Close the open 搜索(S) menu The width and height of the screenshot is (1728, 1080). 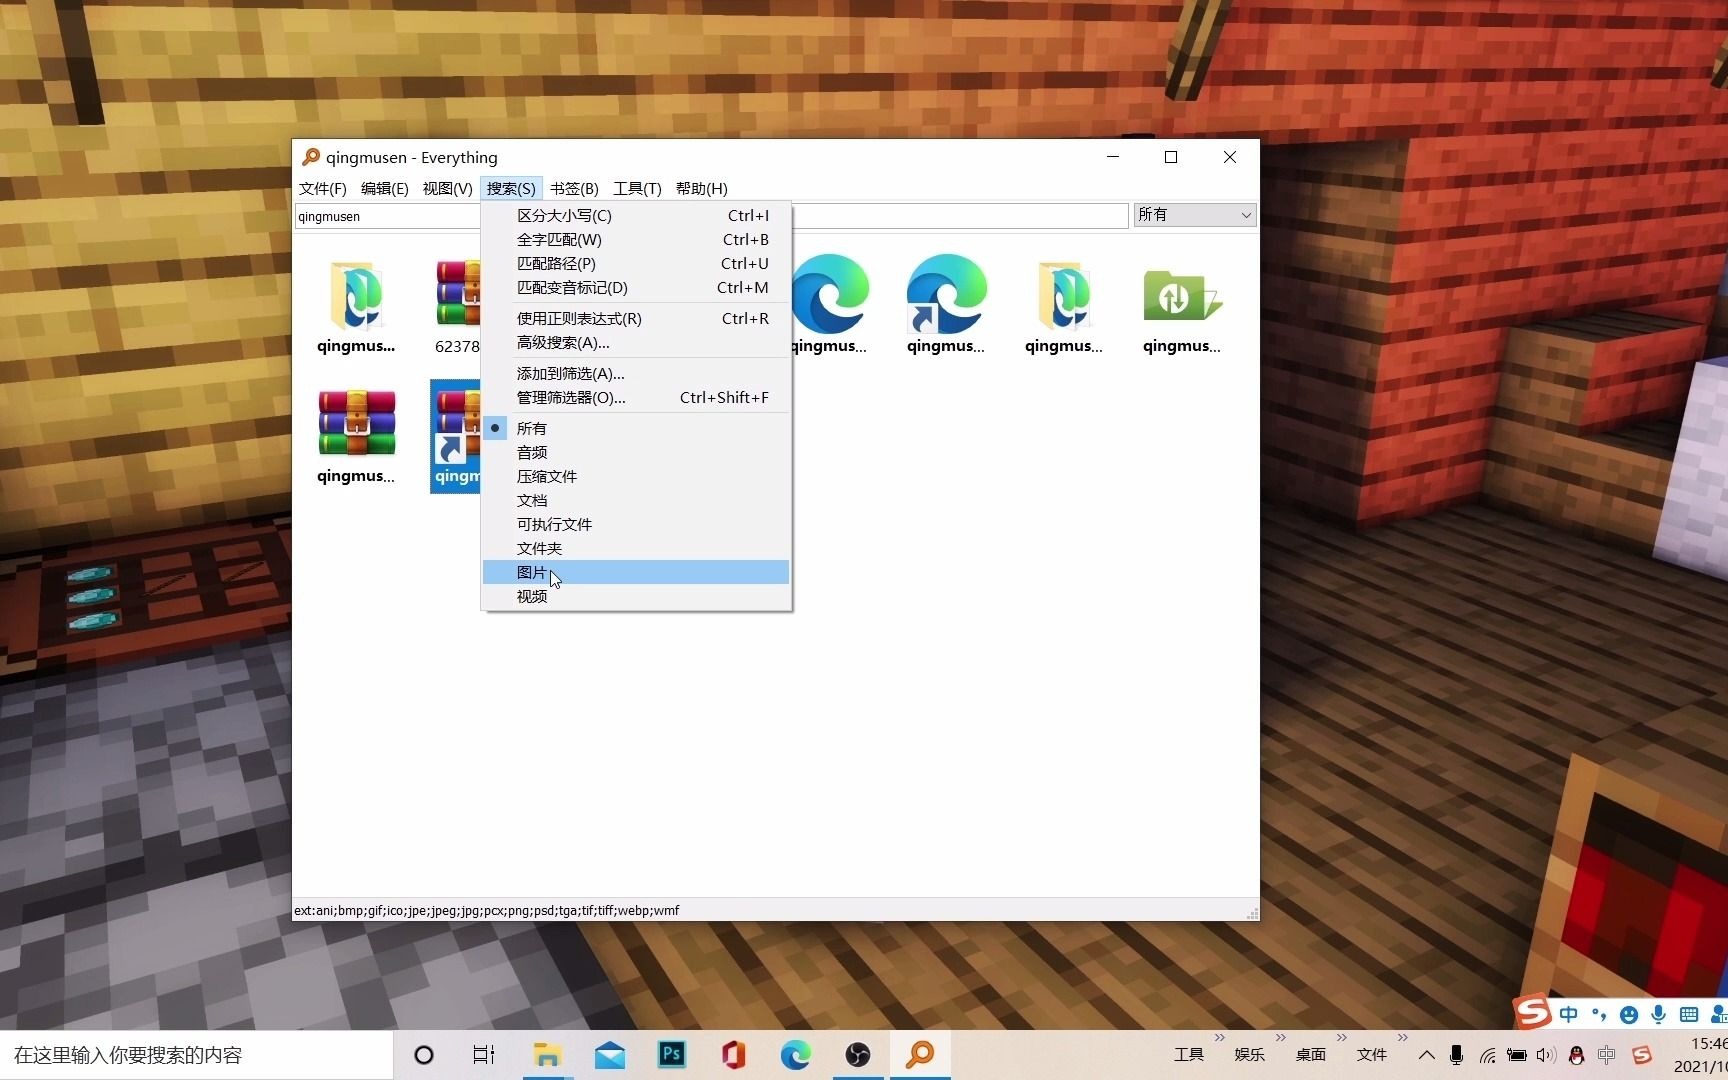(x=511, y=188)
